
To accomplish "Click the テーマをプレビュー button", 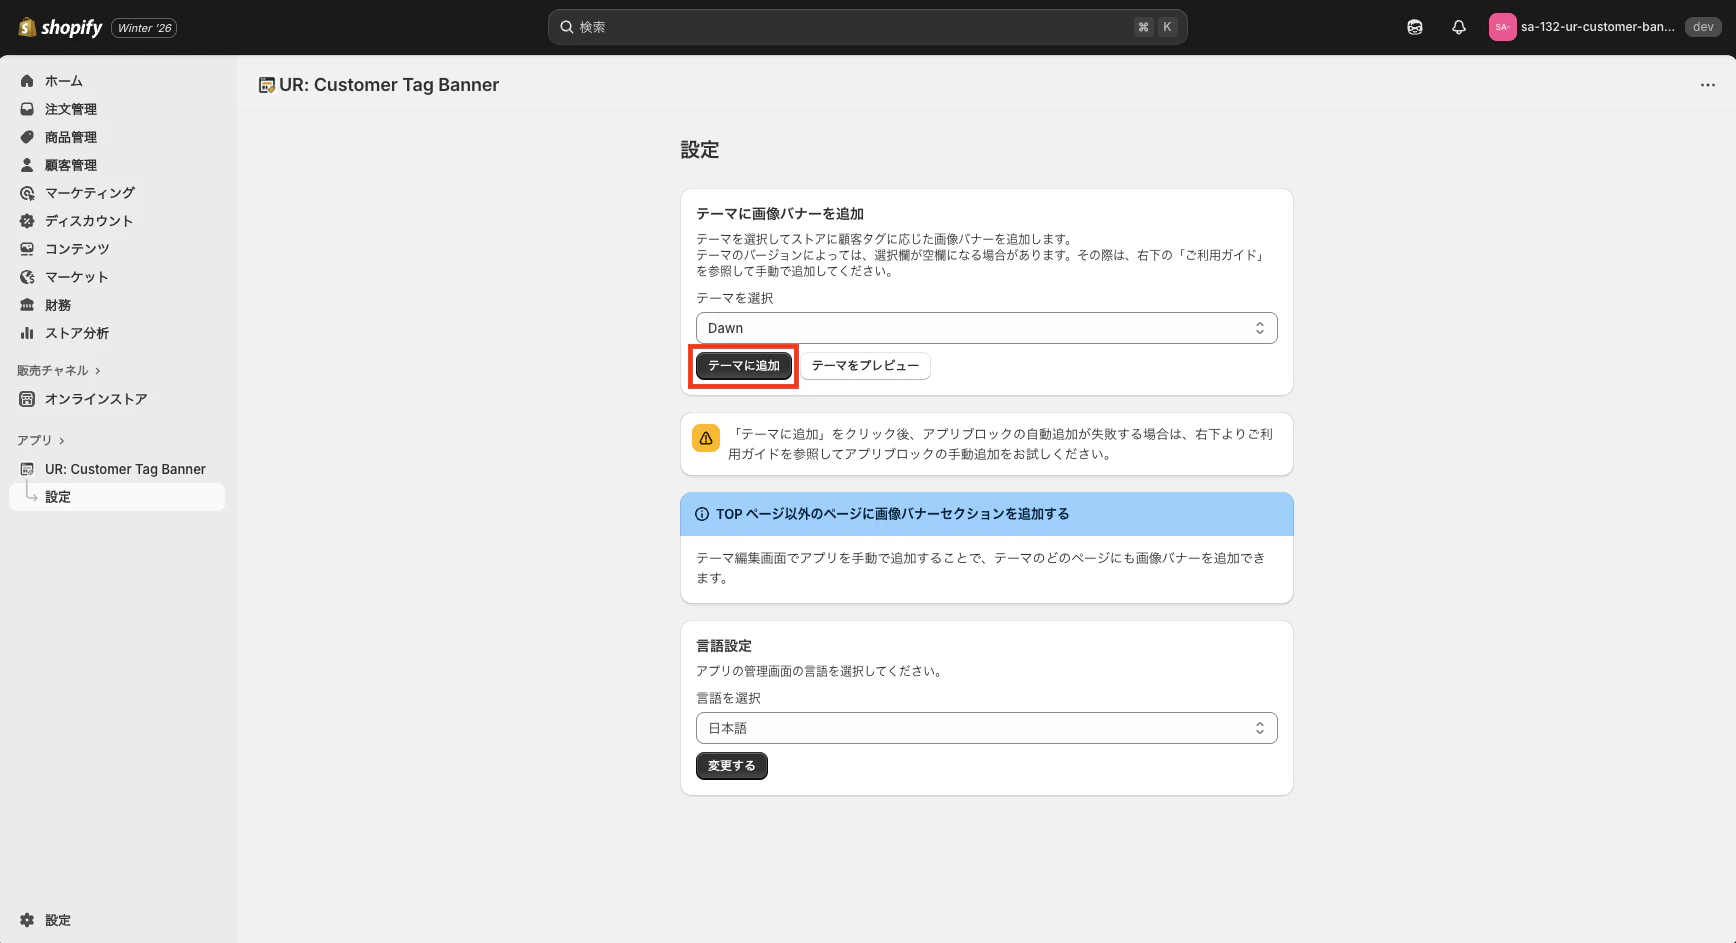I will (x=865, y=366).
